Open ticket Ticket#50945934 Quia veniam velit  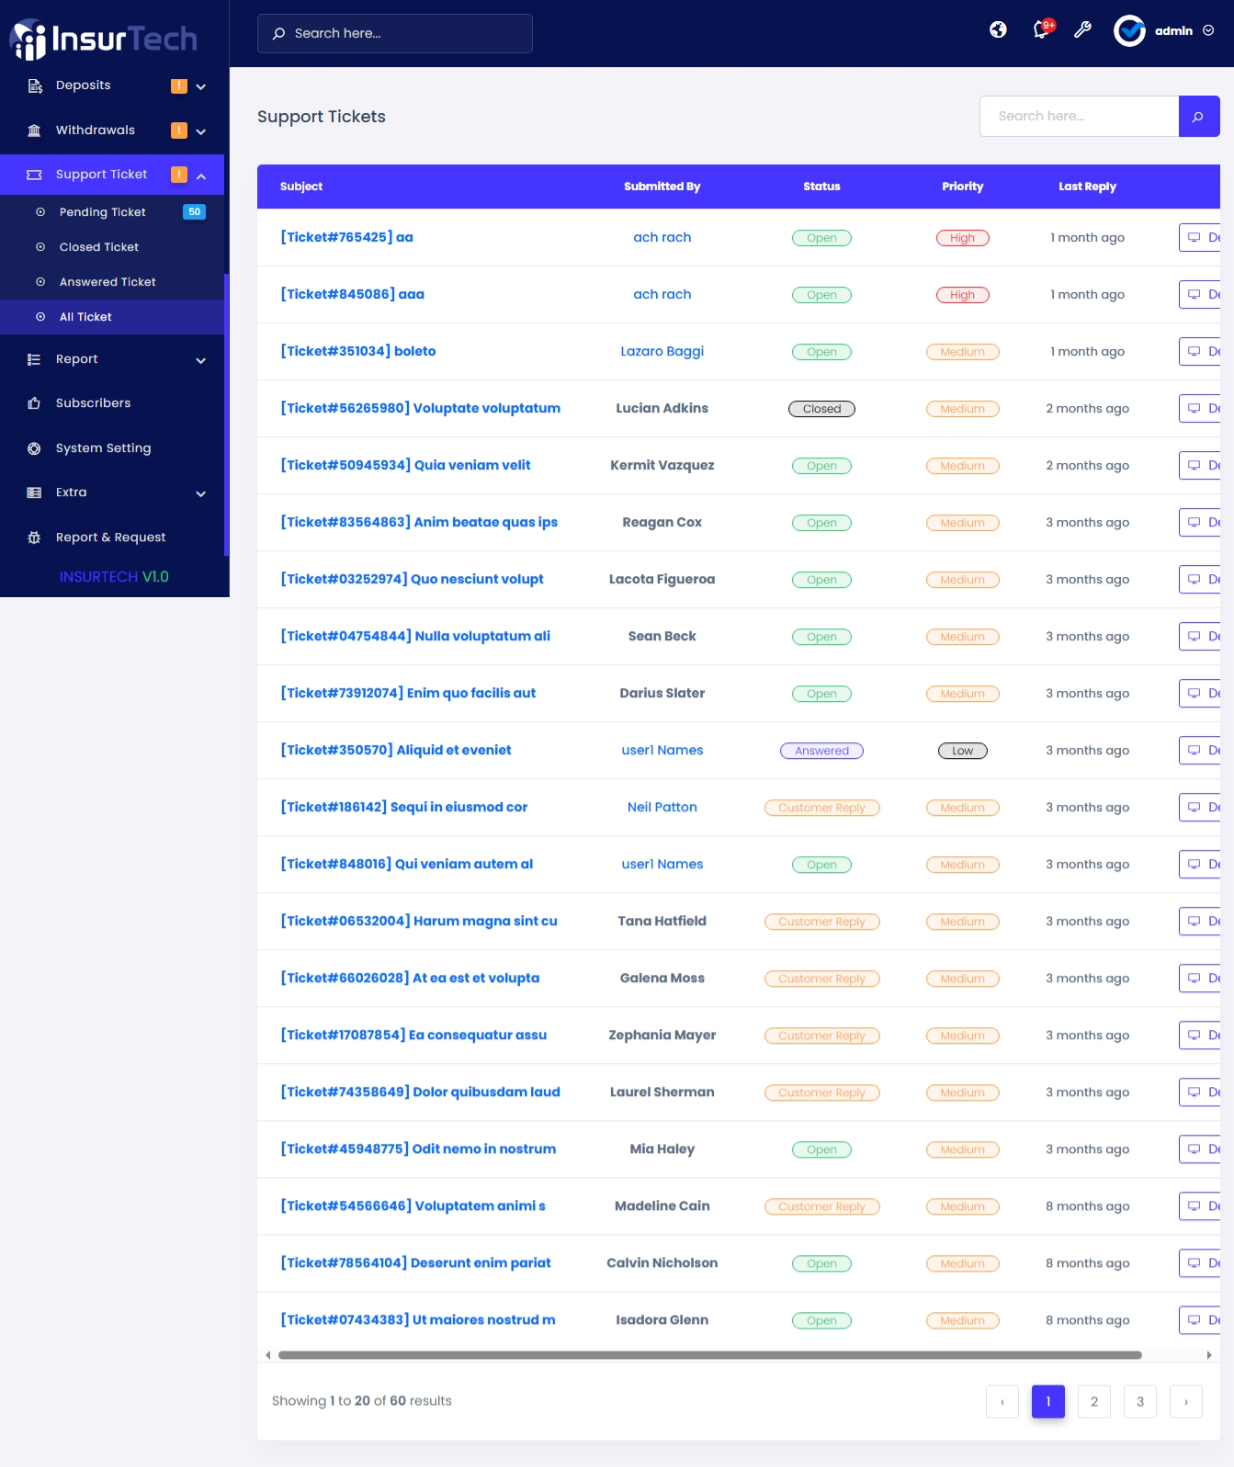405,465
